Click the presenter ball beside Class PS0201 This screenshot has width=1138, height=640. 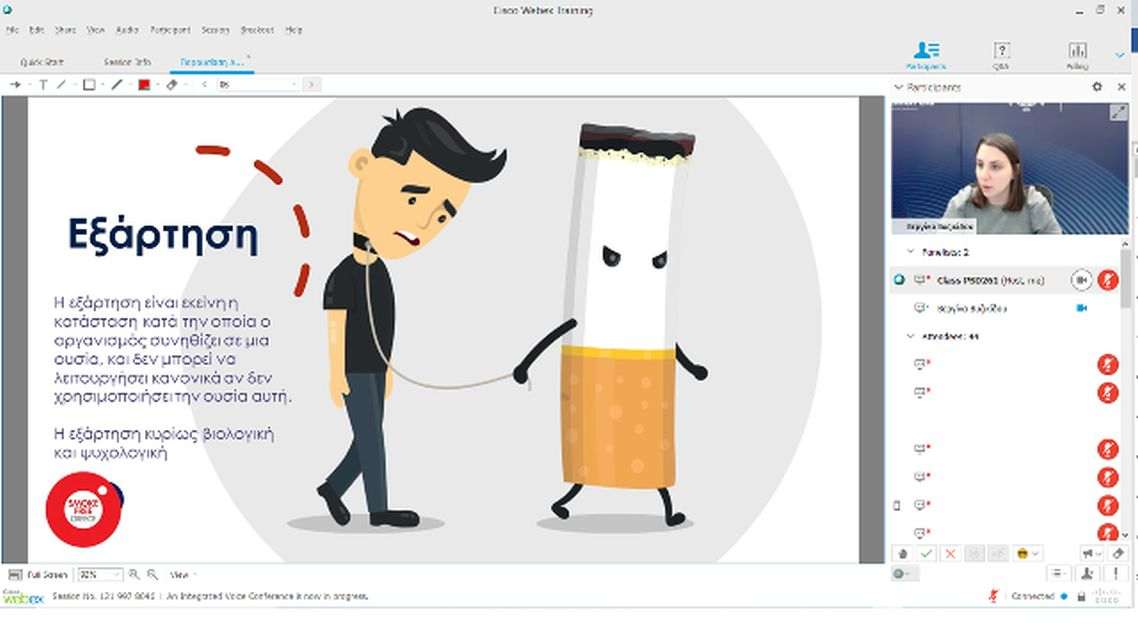(x=899, y=280)
